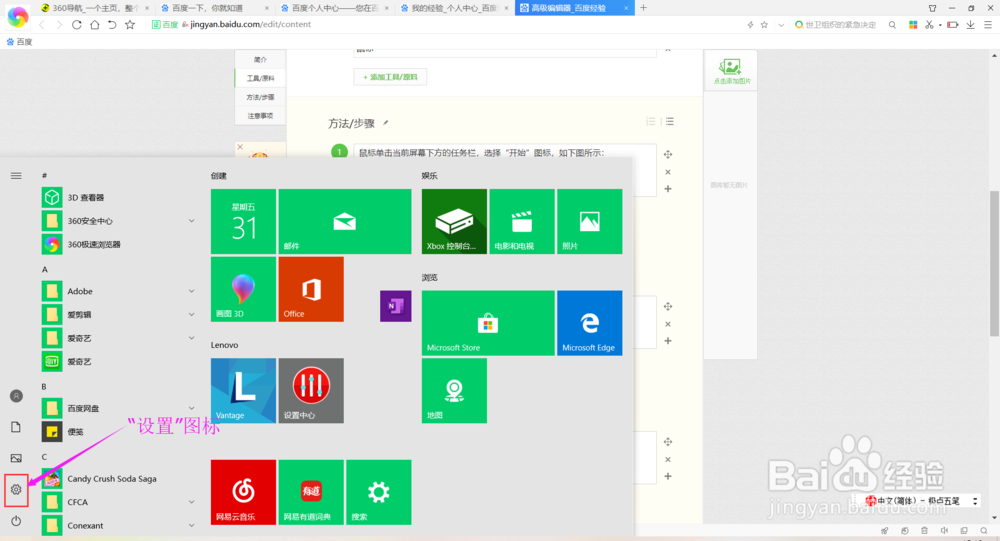Image resolution: width=1000 pixels, height=541 pixels.
Task: Open the Pictures icon in Start rail
Action: [x=16, y=458]
